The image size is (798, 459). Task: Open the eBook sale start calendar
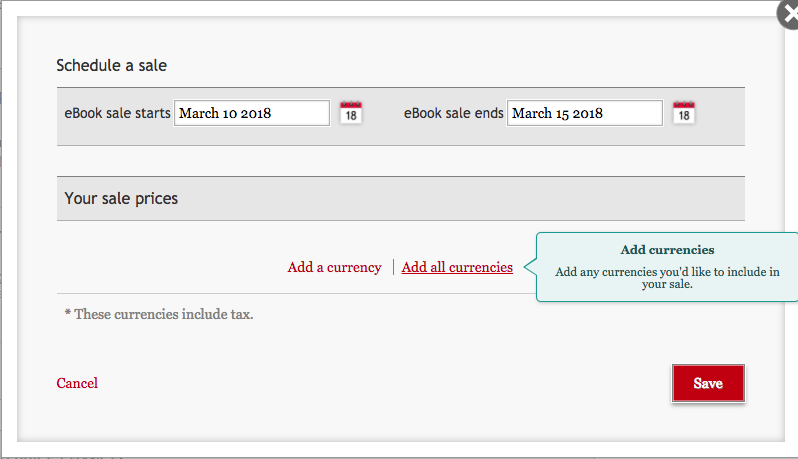351,113
